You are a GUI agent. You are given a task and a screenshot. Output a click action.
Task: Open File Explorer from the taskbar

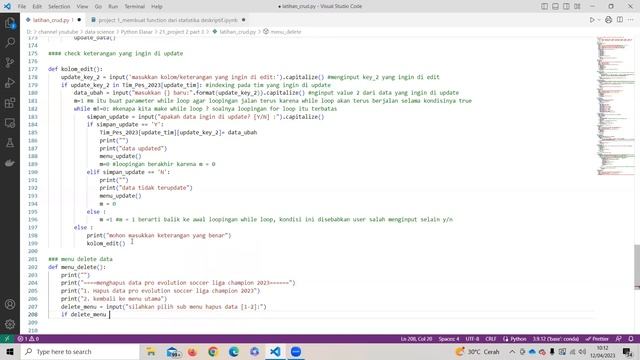(x=151, y=351)
